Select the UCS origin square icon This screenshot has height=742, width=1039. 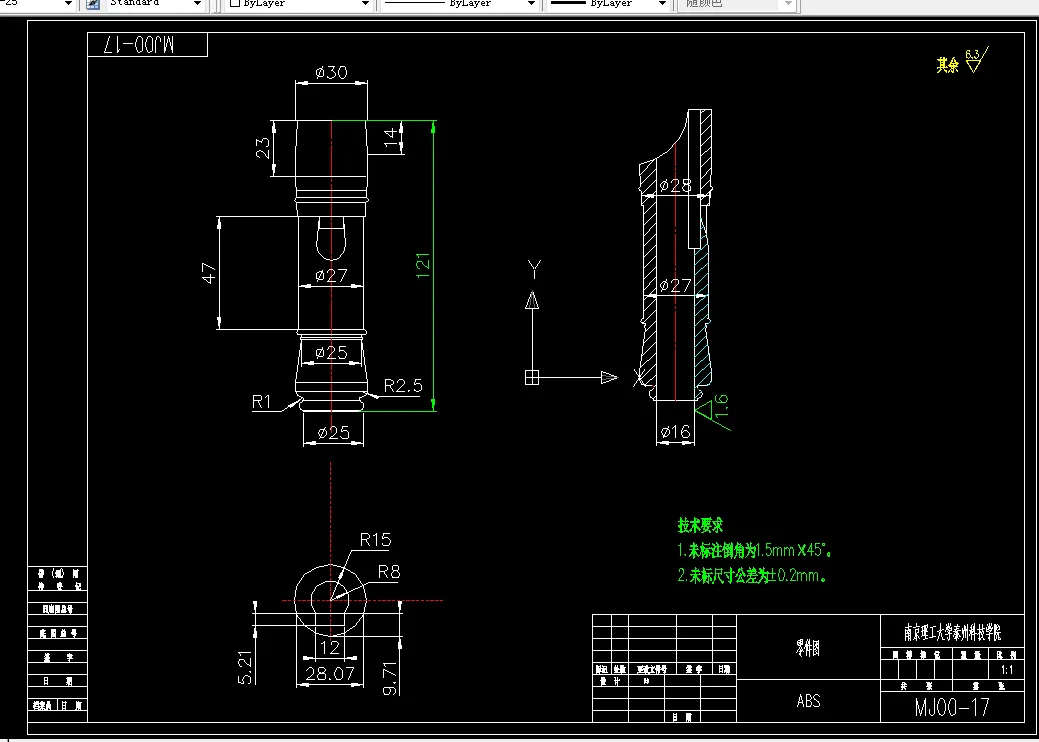click(x=531, y=378)
